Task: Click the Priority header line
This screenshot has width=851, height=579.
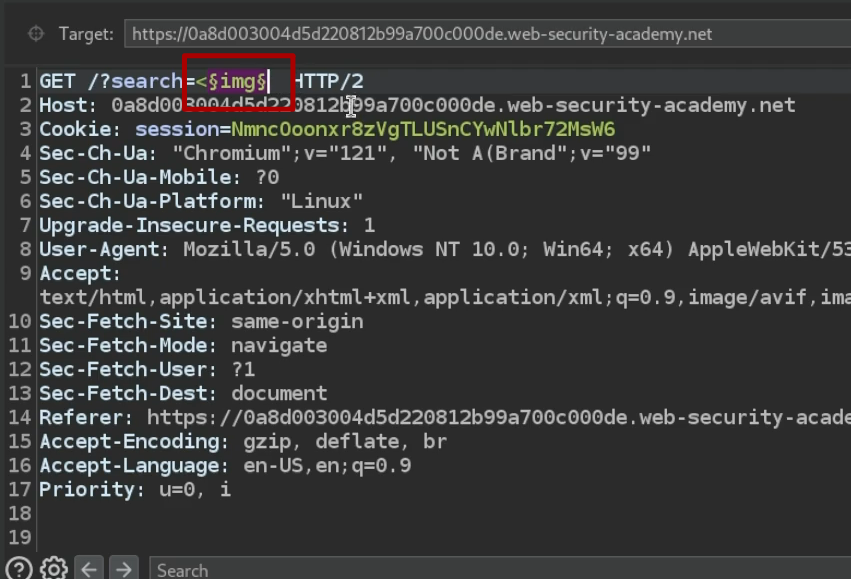Action: pyautogui.click(x=134, y=489)
